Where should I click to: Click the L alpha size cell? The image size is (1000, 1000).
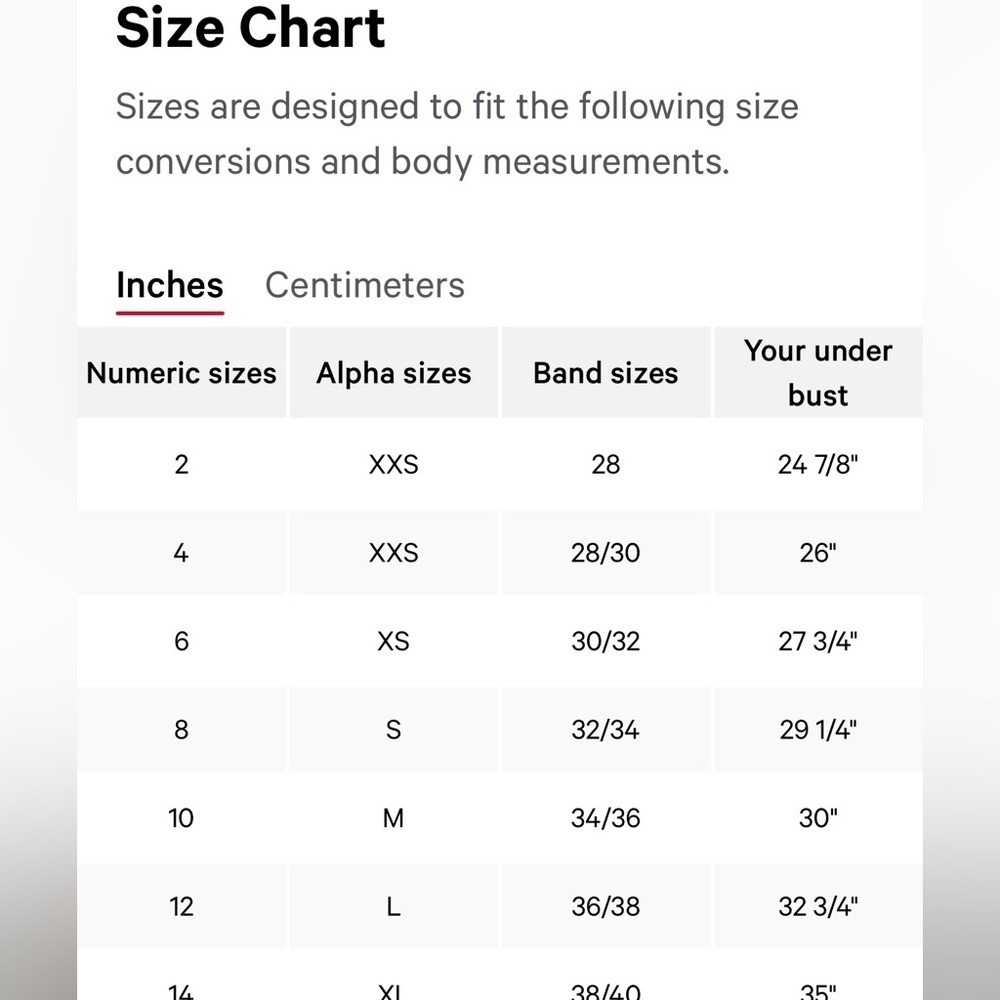click(x=393, y=907)
